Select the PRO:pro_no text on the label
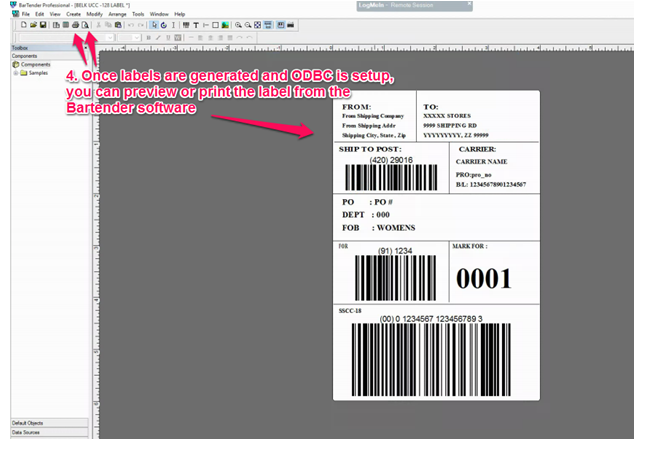 pyautogui.click(x=473, y=175)
